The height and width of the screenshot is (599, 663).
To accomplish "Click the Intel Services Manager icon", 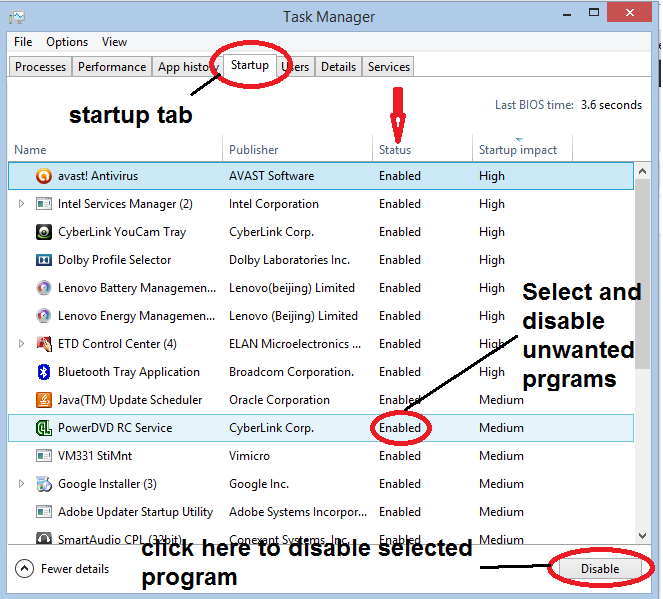I will tap(44, 204).
